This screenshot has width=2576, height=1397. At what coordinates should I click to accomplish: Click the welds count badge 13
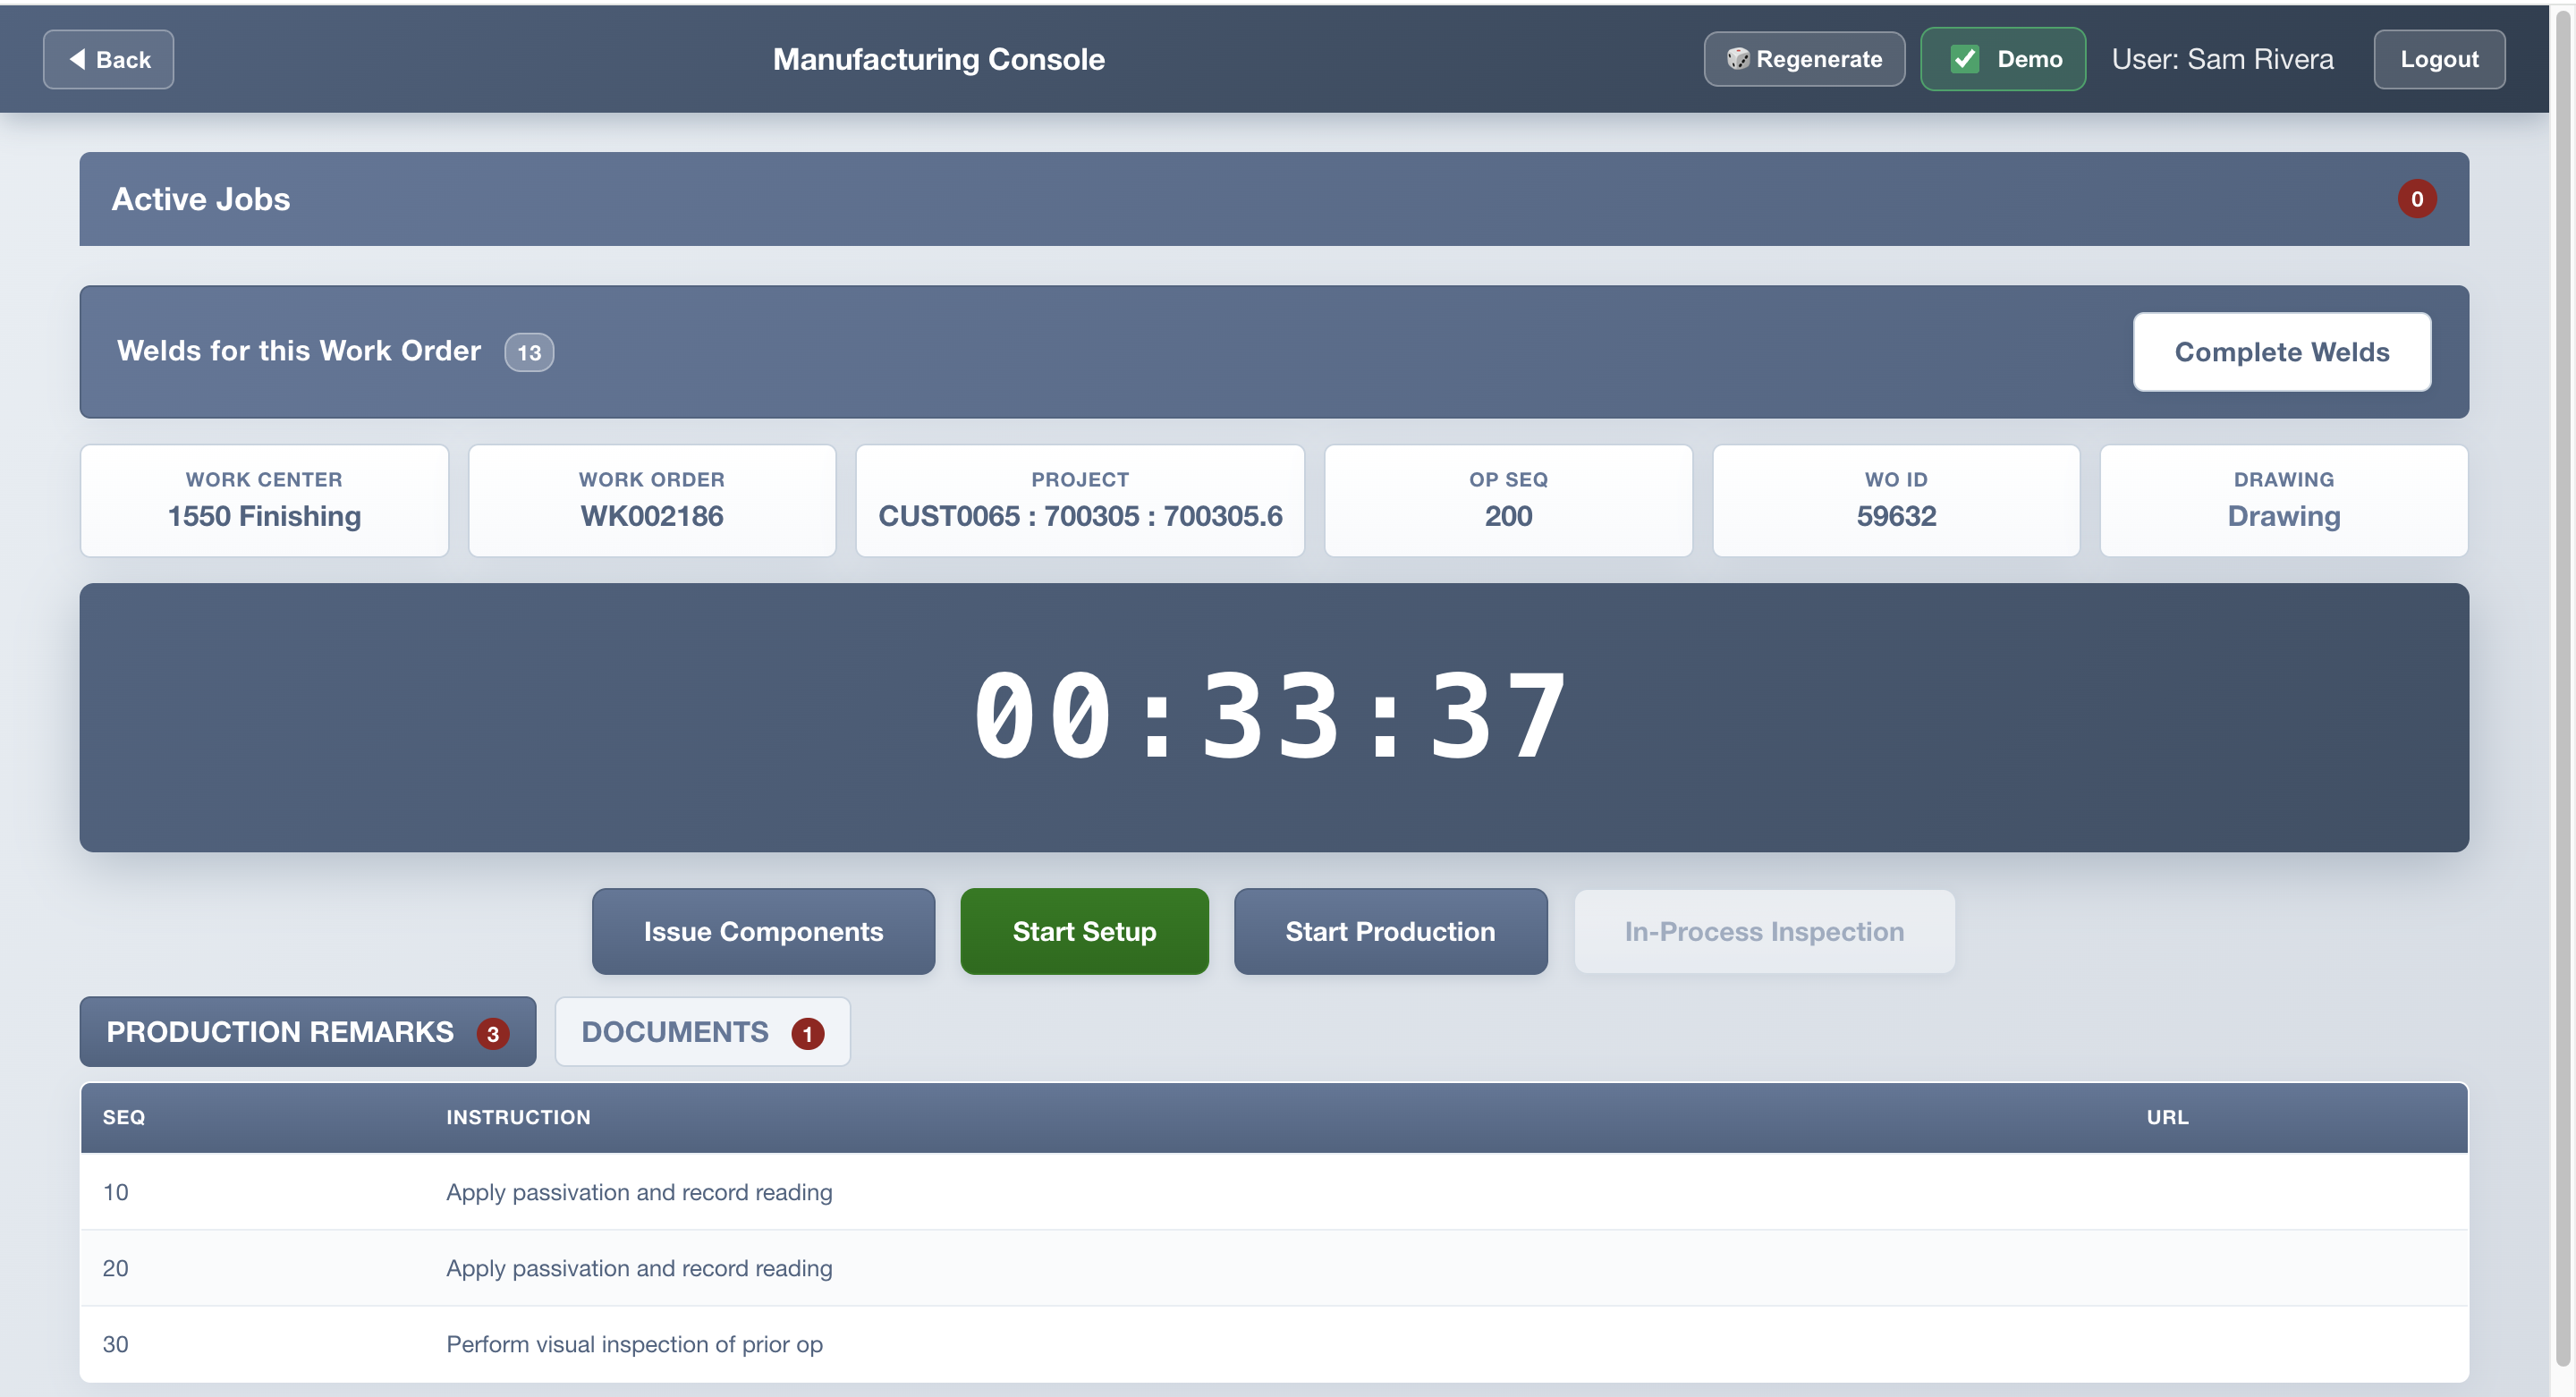pyautogui.click(x=529, y=352)
